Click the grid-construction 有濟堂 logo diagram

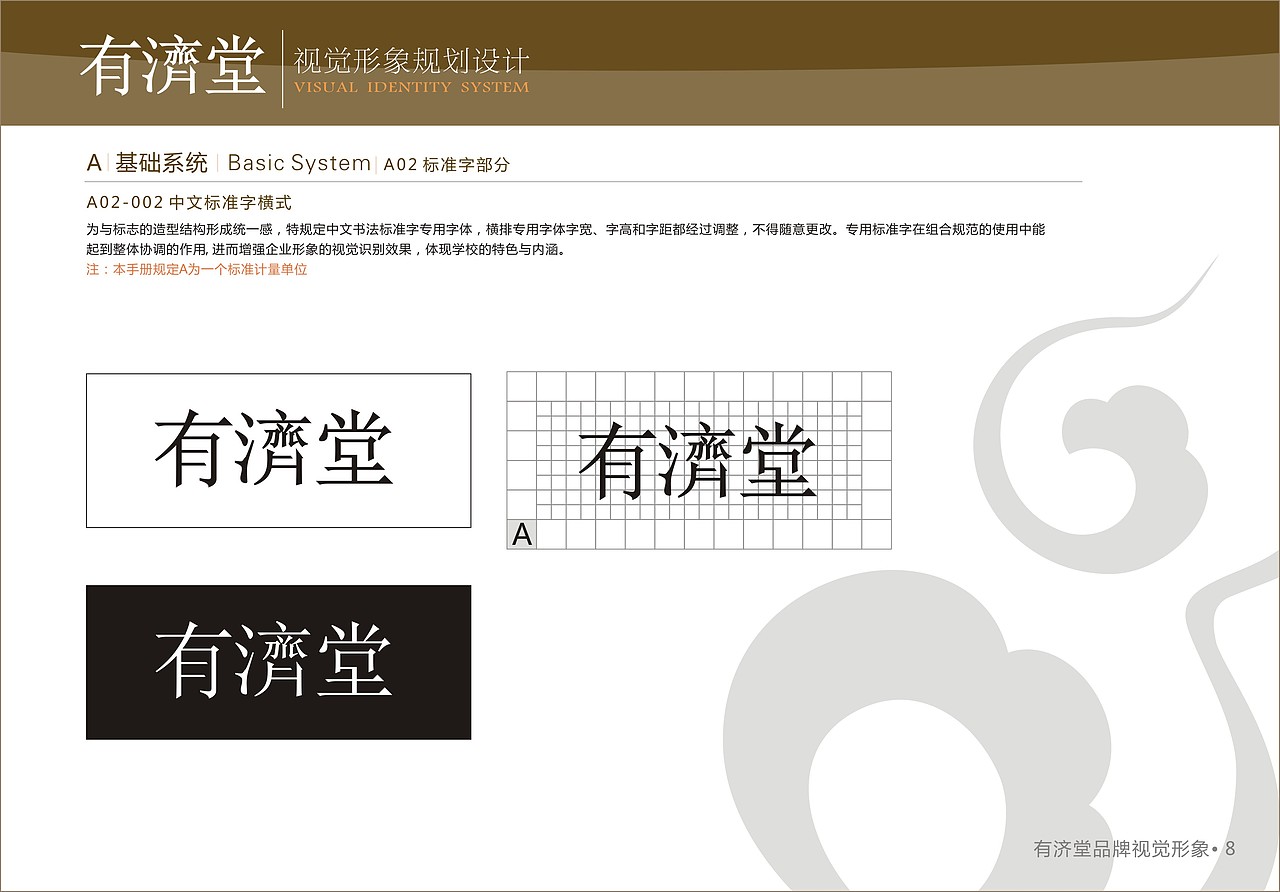[x=699, y=460]
